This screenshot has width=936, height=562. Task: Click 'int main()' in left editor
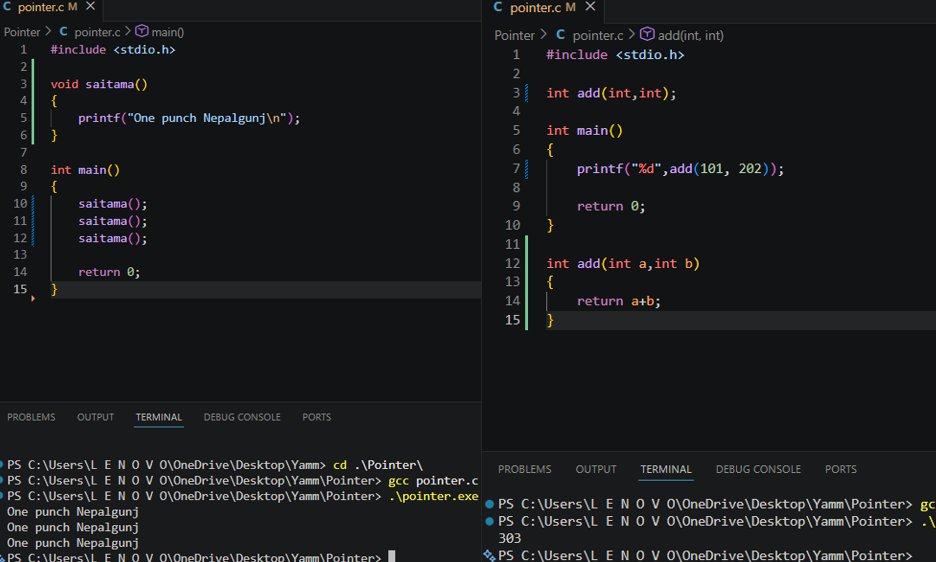pos(85,170)
